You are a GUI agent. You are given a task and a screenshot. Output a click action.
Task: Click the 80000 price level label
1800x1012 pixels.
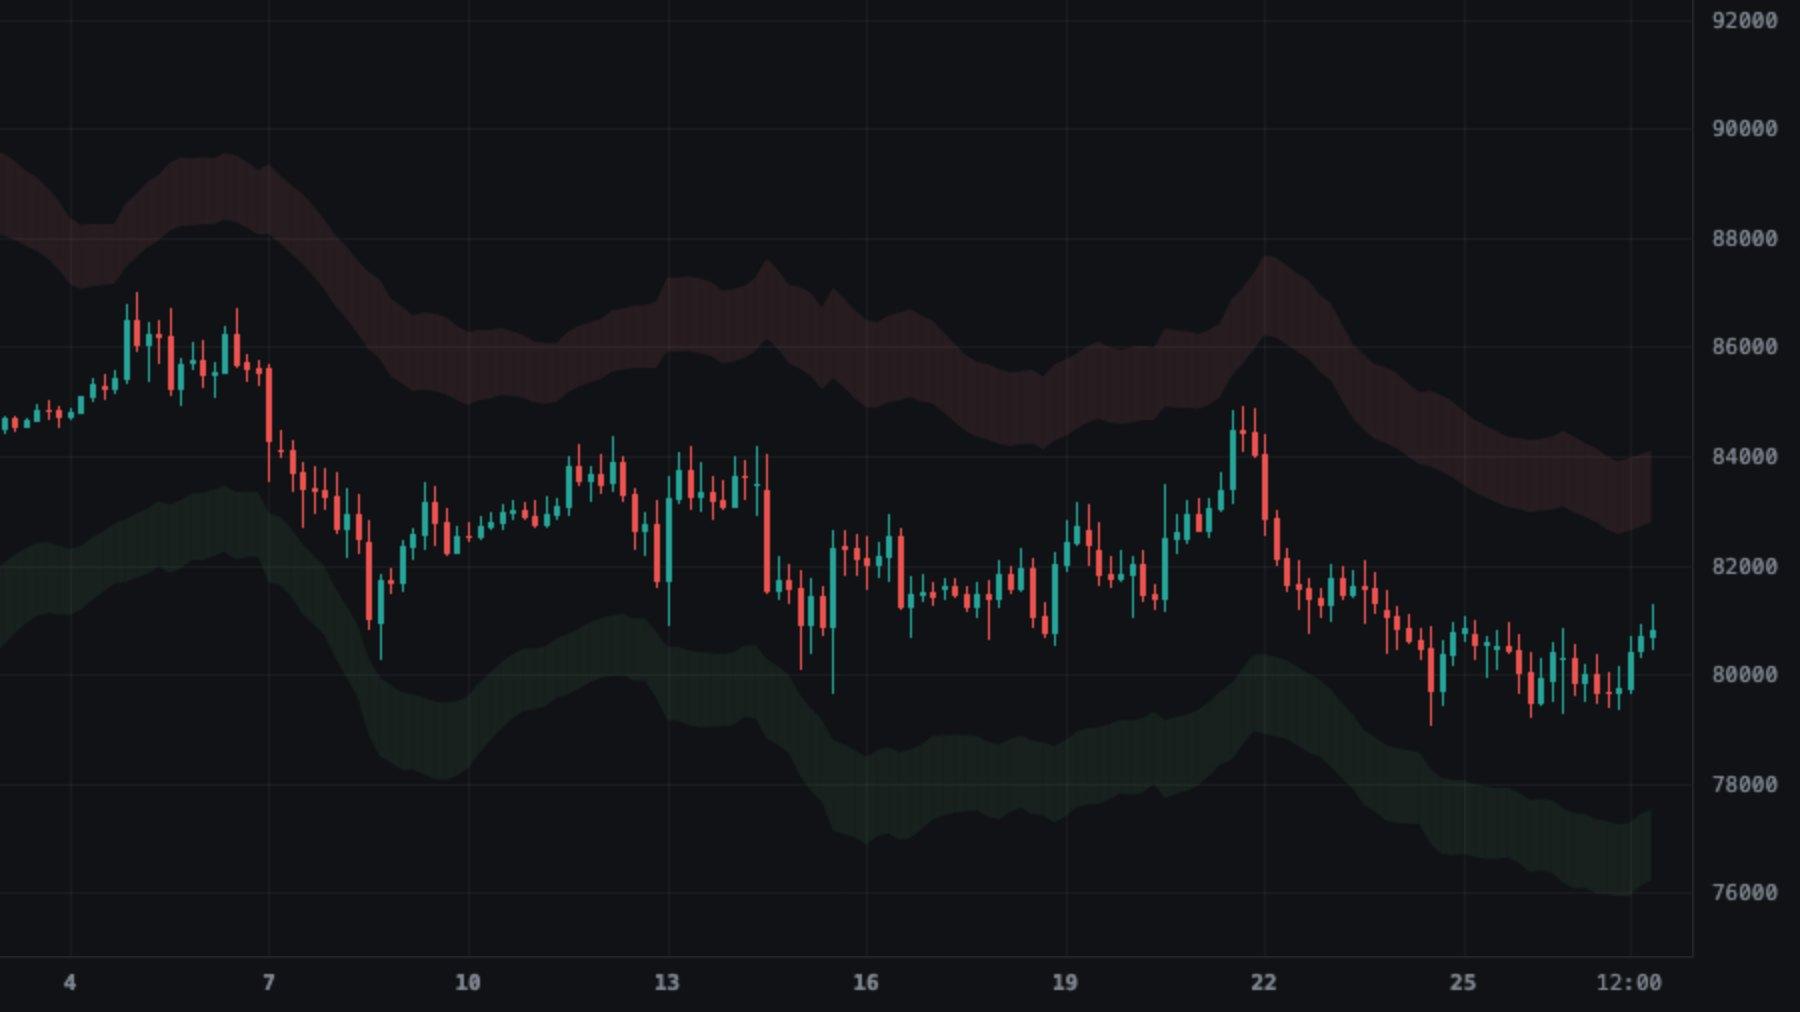pyautogui.click(x=1744, y=675)
